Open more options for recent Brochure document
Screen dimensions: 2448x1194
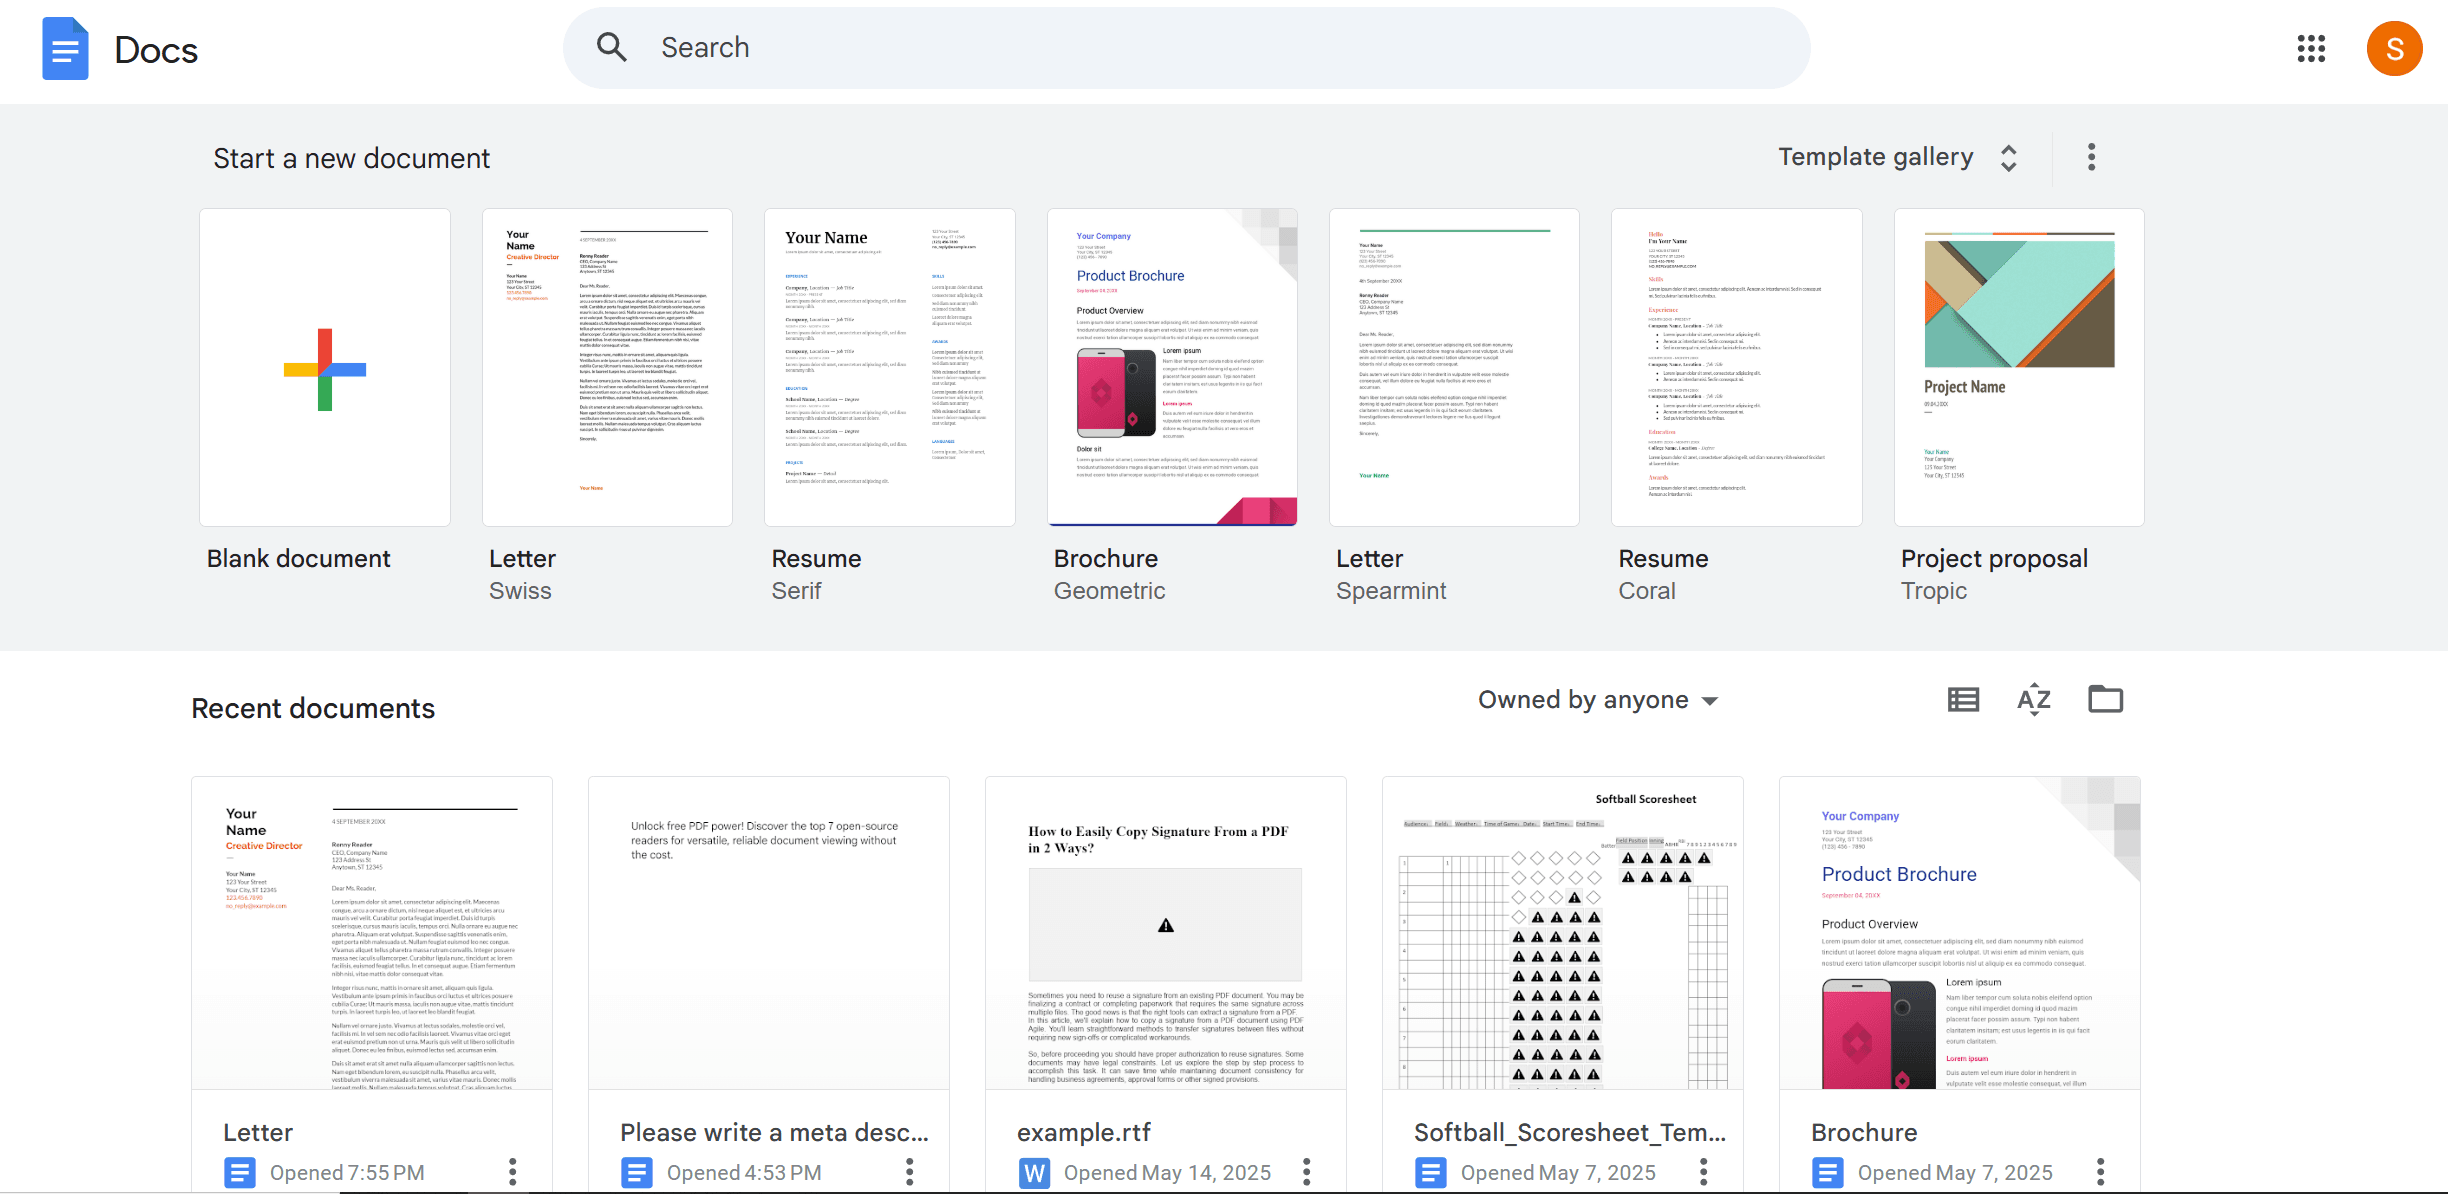[x=2101, y=1172]
